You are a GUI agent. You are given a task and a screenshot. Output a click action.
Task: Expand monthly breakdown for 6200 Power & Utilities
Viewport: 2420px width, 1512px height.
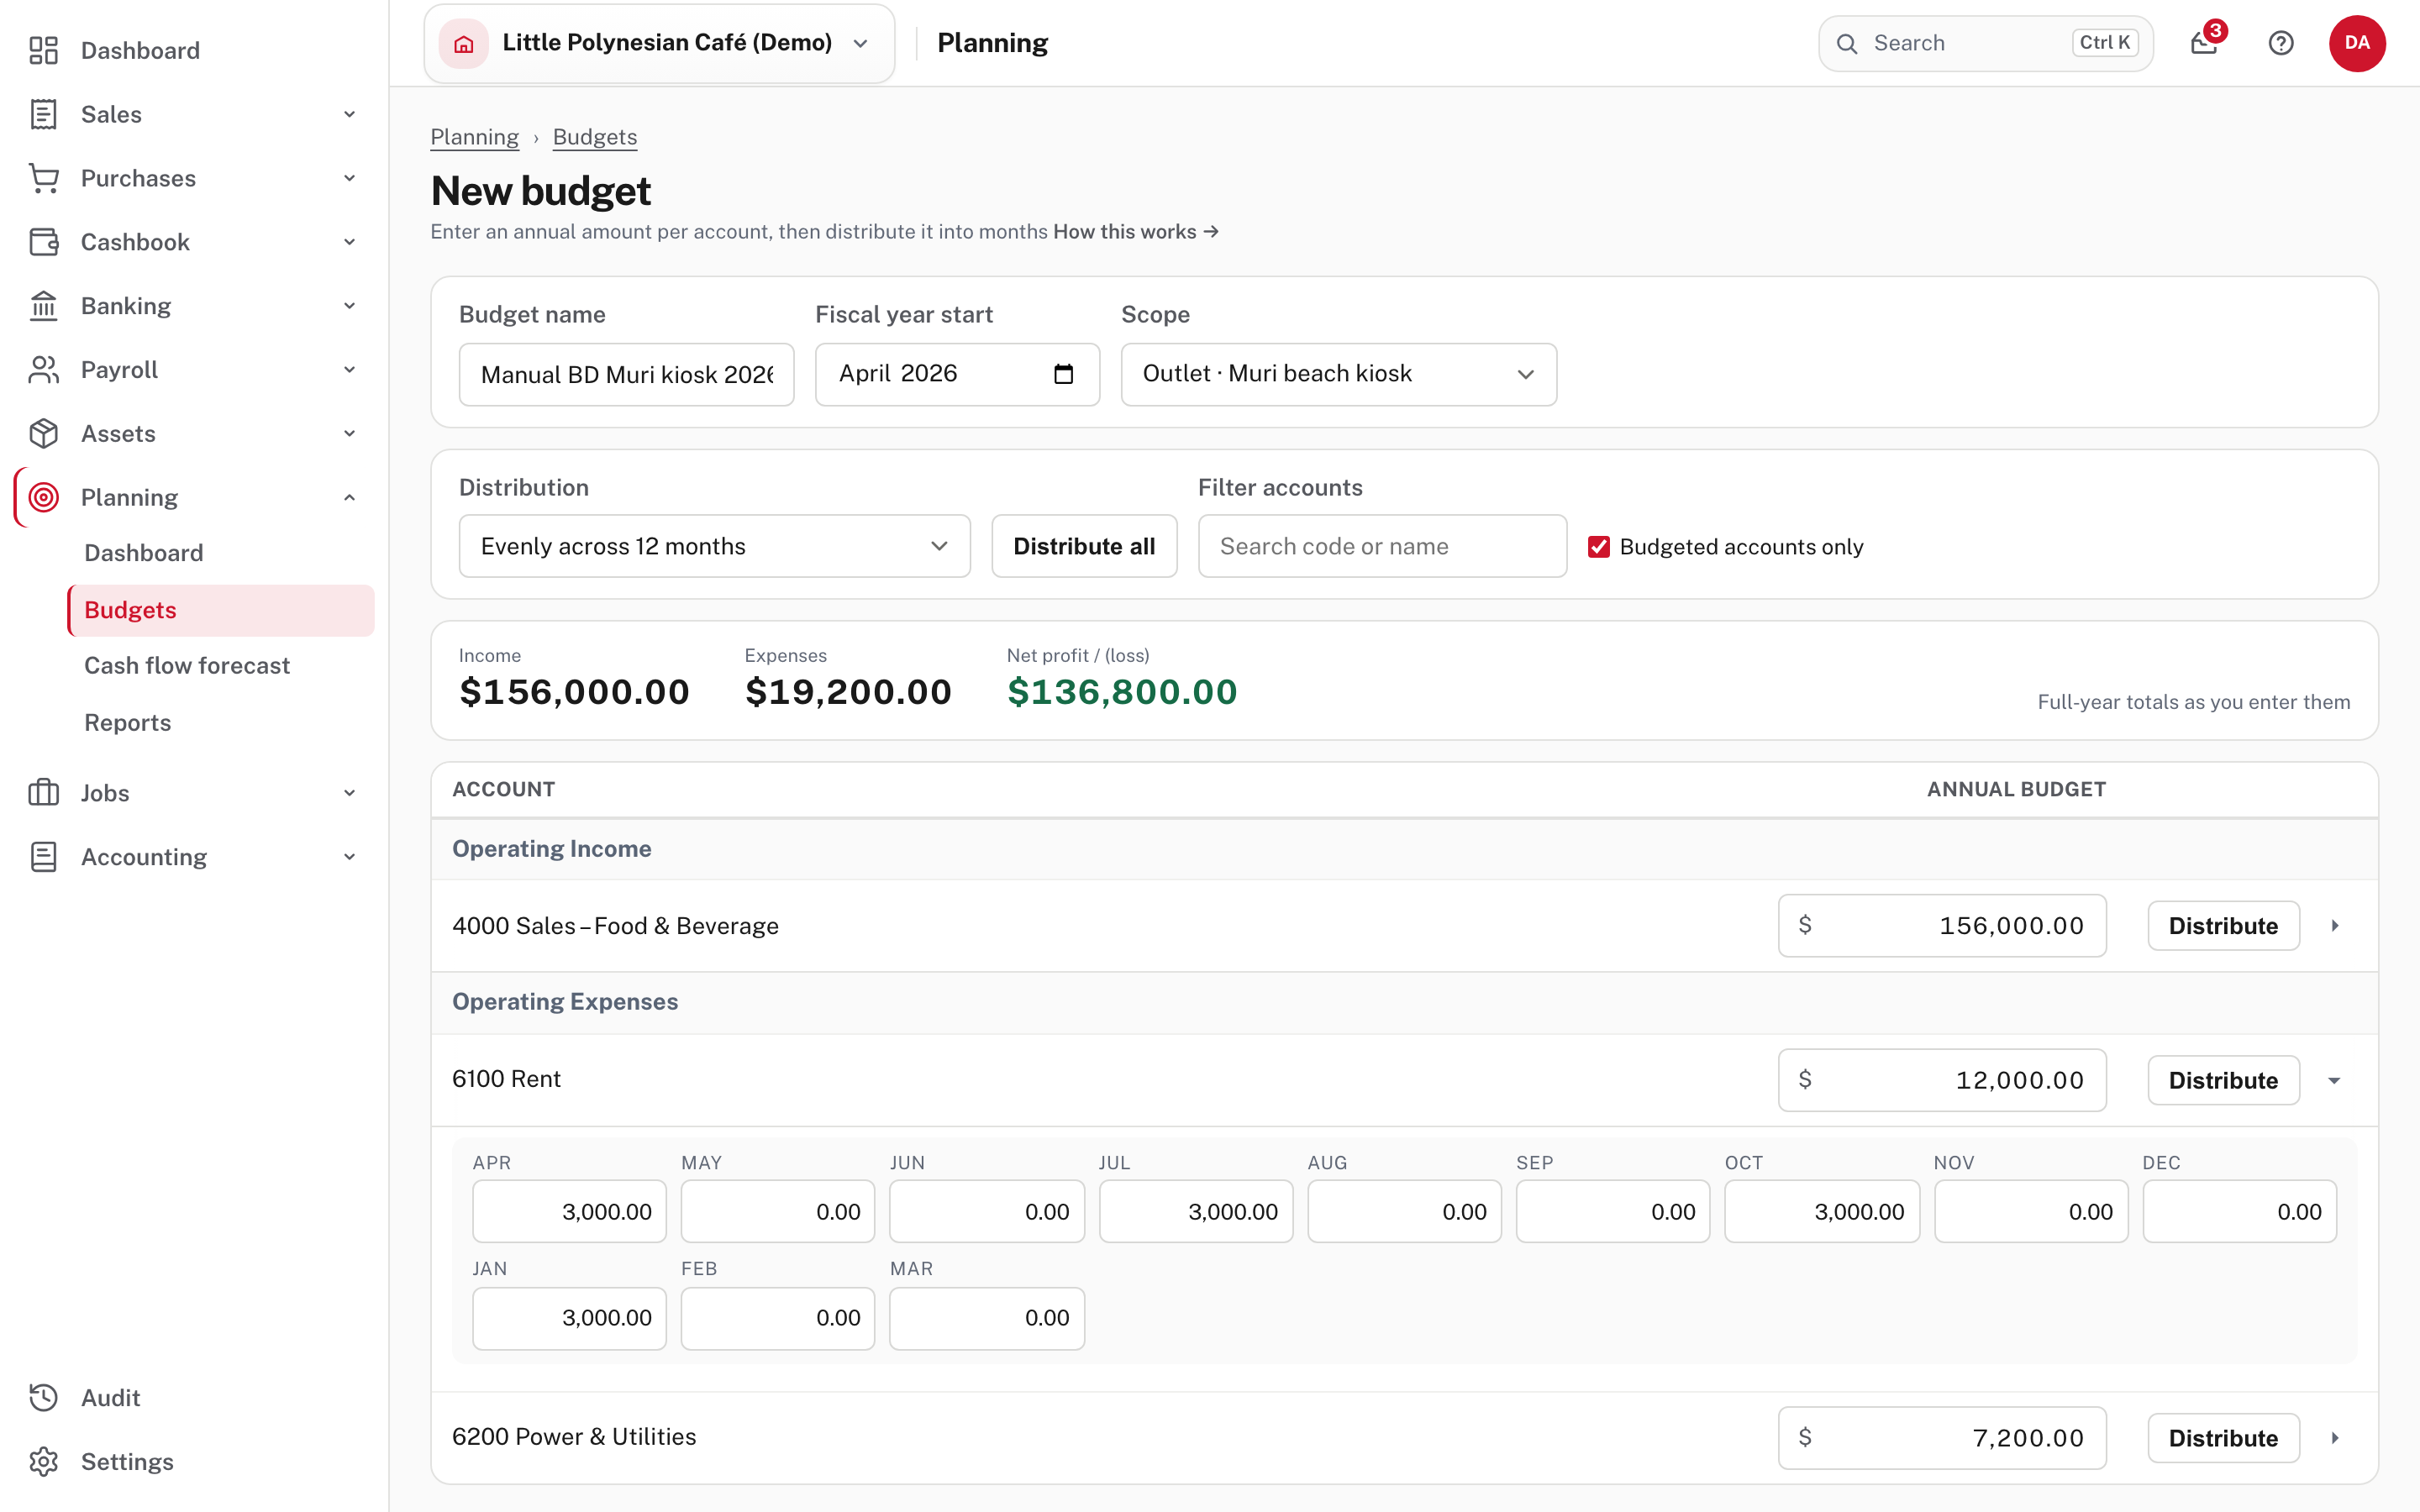[x=2335, y=1438]
